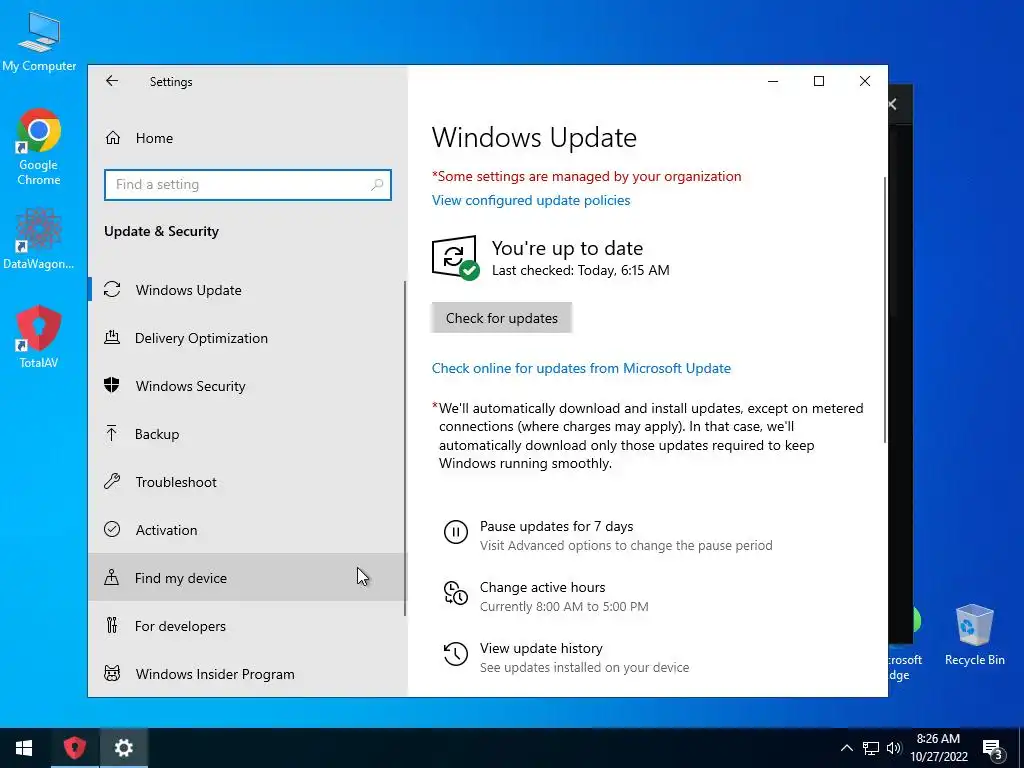Click the pause icon next to Pause updates

[x=456, y=532]
